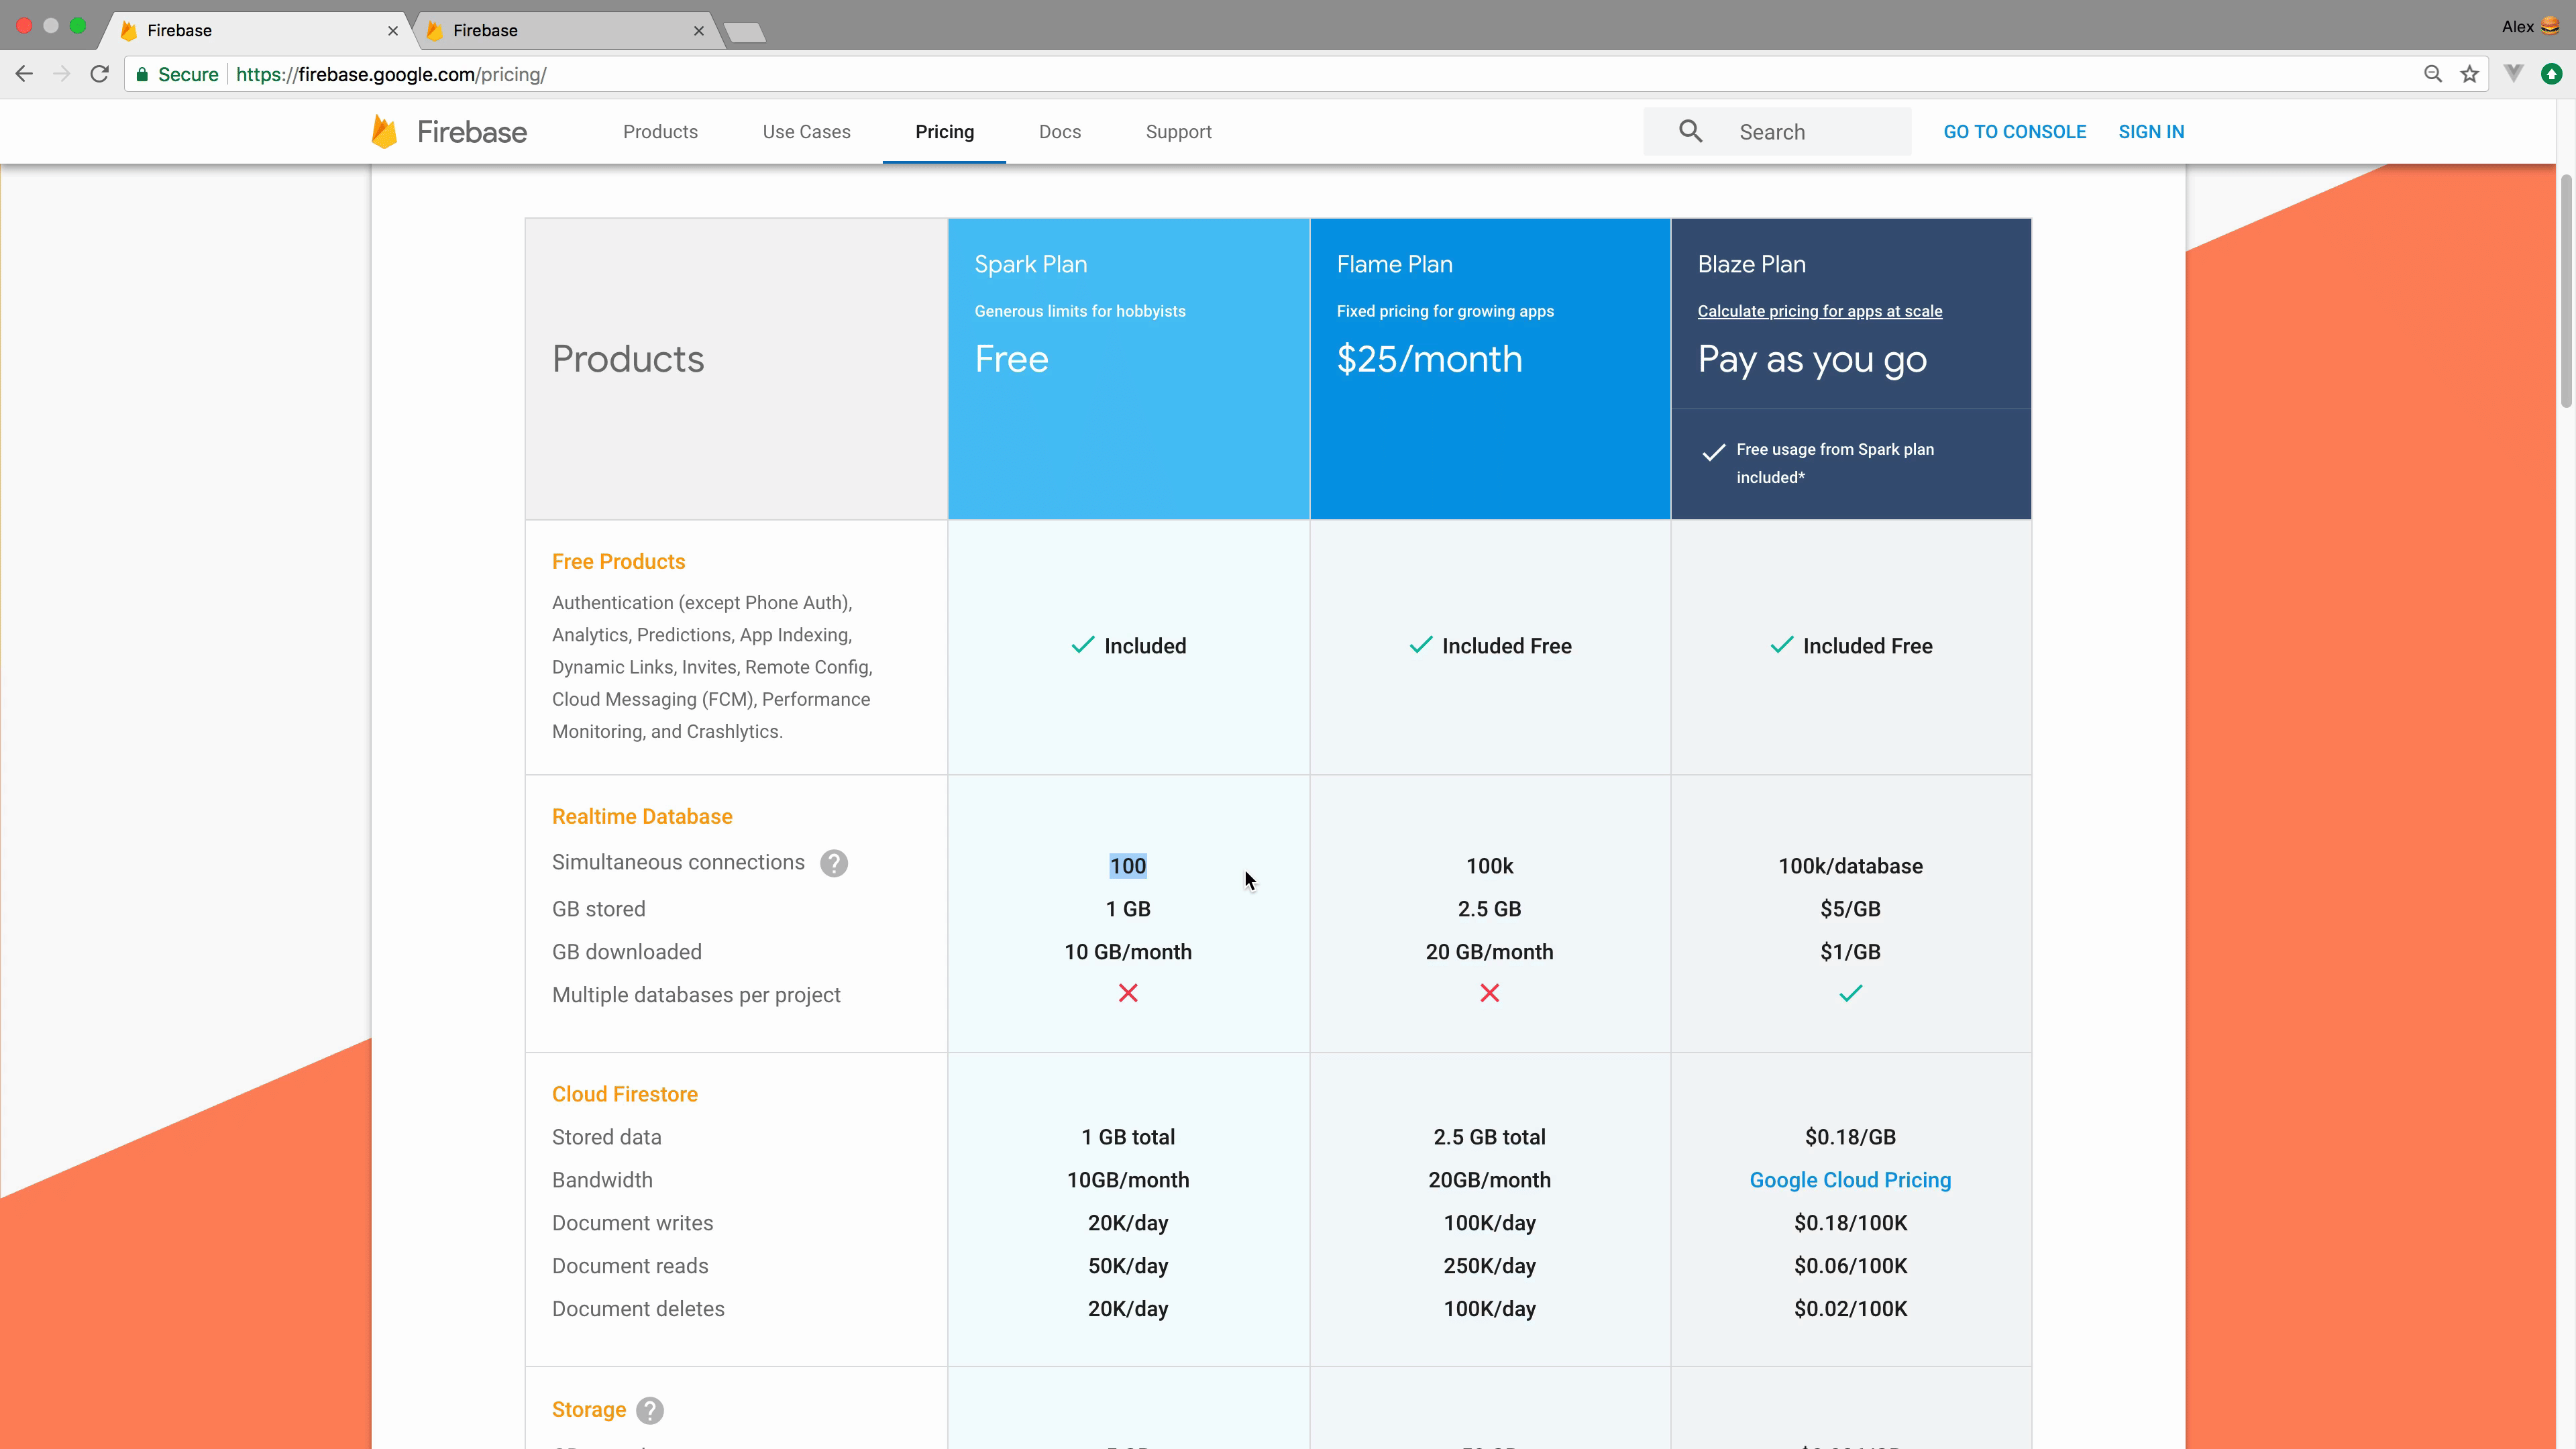This screenshot has height=1449, width=2576.
Task: Click the 100k Flame plan connections value
Action: click(1489, 866)
